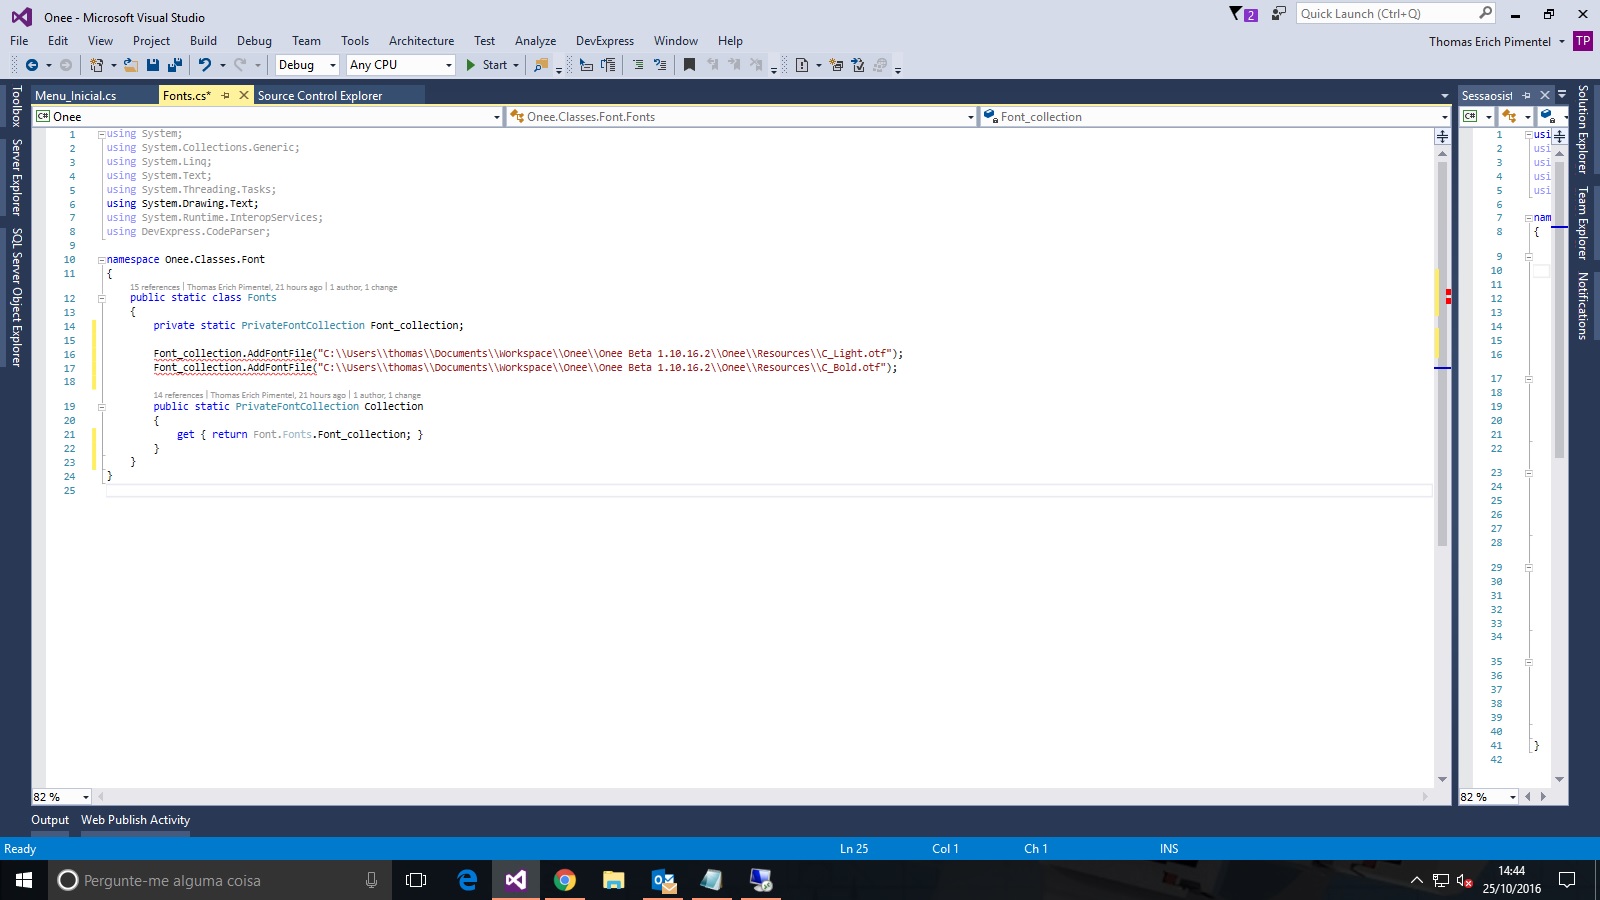1600x900 pixels.
Task: Open the Architecture menu
Action: (x=421, y=41)
